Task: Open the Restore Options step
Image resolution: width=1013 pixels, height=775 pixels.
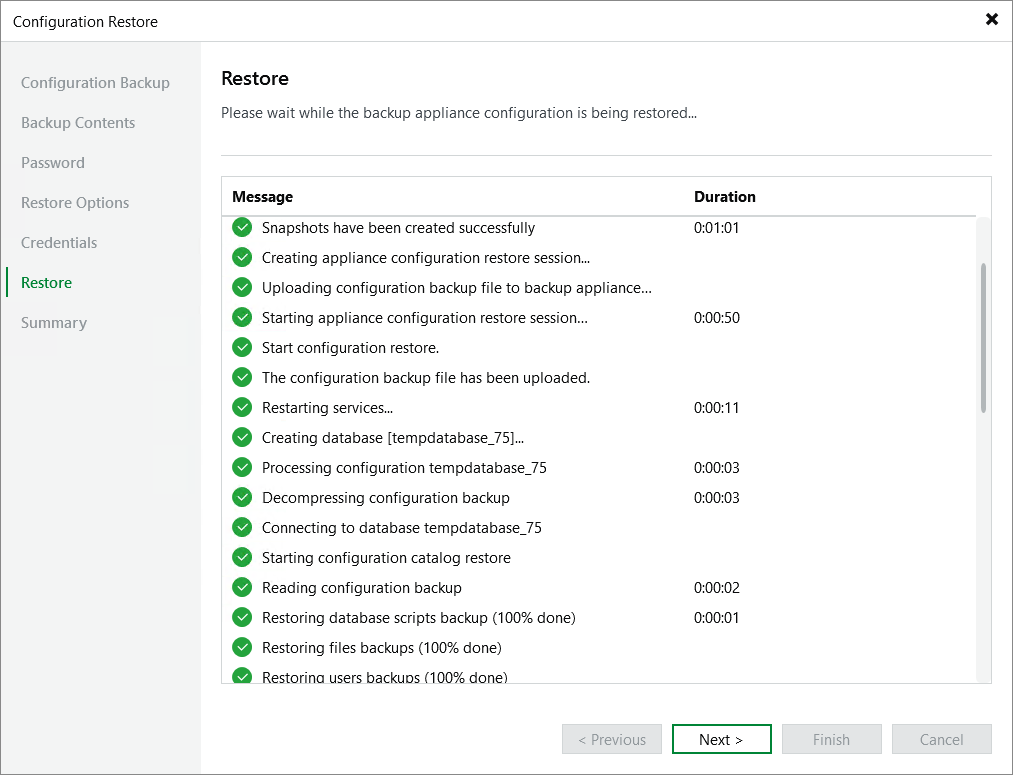Action: 75,202
